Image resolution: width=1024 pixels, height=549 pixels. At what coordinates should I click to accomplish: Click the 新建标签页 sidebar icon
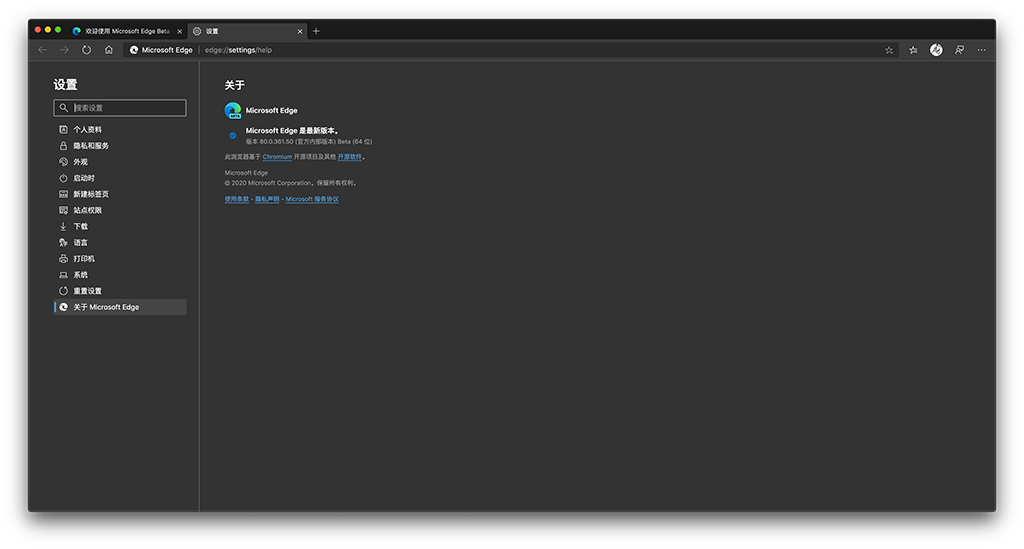63,194
